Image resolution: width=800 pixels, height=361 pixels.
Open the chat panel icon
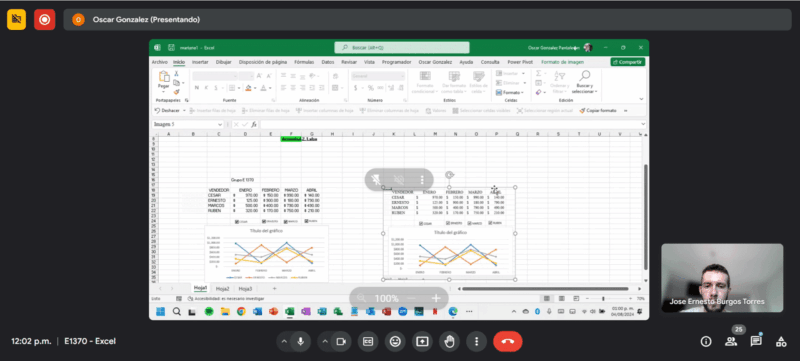pyautogui.click(x=756, y=342)
